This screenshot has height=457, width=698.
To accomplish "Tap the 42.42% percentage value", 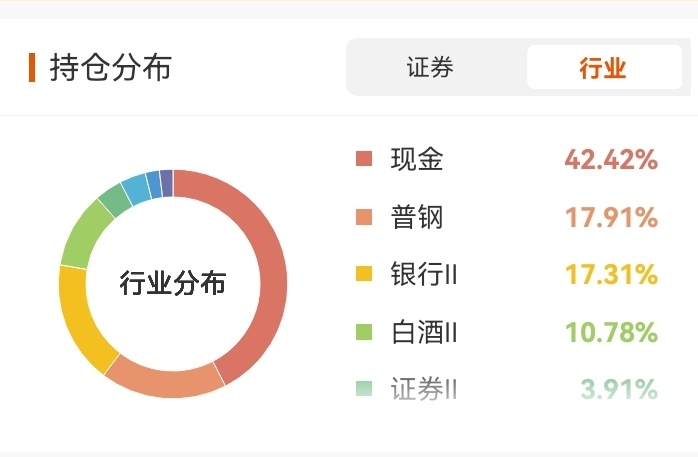I will click(x=610, y=159).
